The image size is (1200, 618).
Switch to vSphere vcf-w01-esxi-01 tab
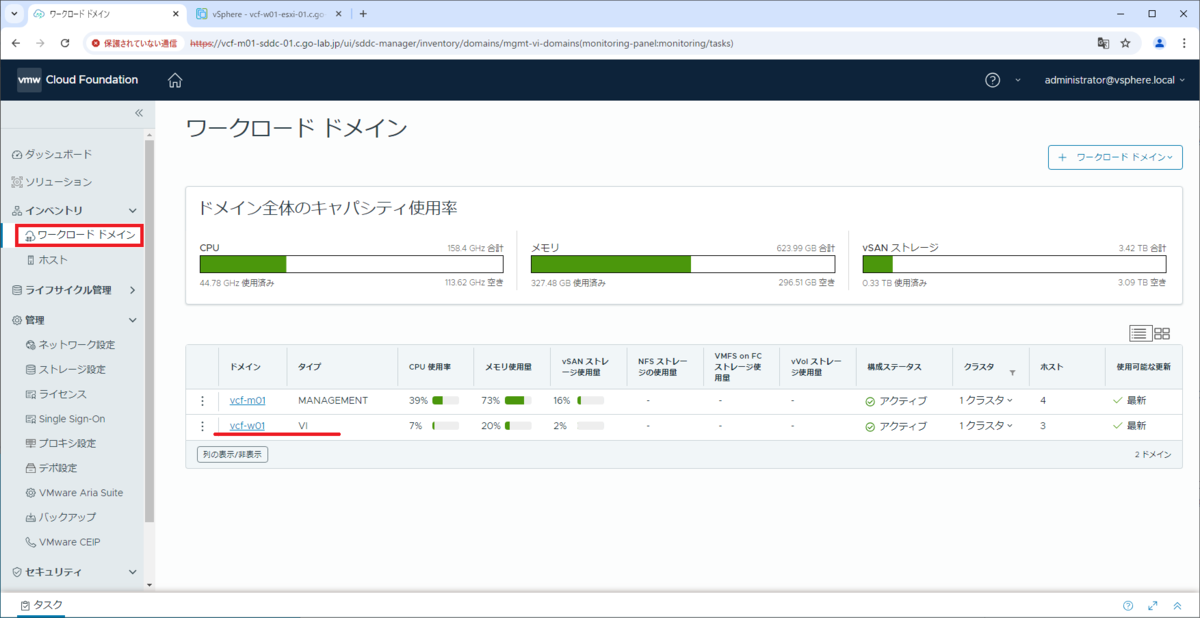point(268,14)
